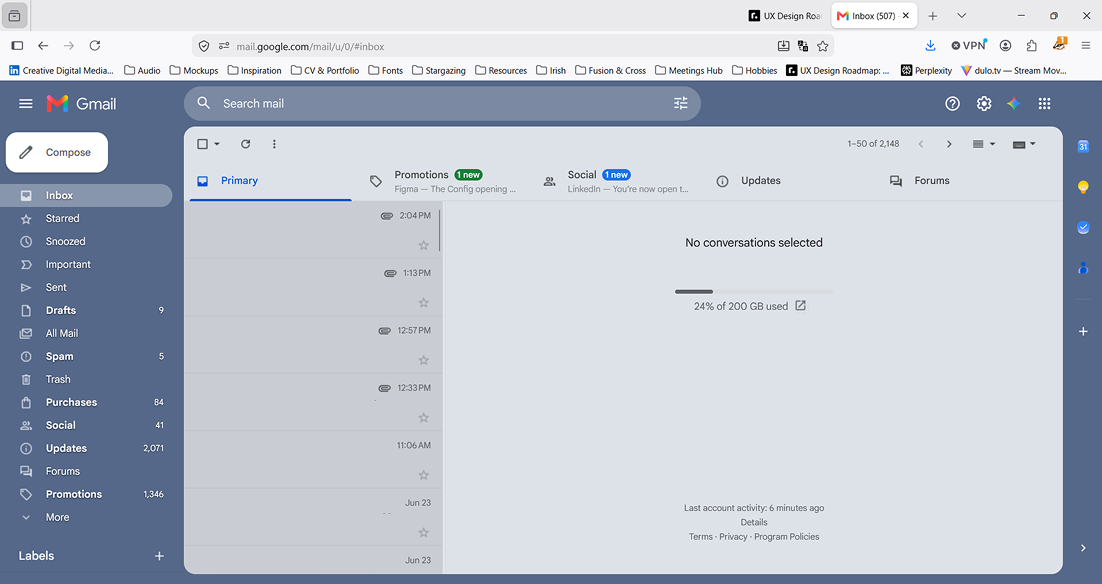Star the 12:57 PM email
1102x584 pixels.
pyautogui.click(x=423, y=361)
